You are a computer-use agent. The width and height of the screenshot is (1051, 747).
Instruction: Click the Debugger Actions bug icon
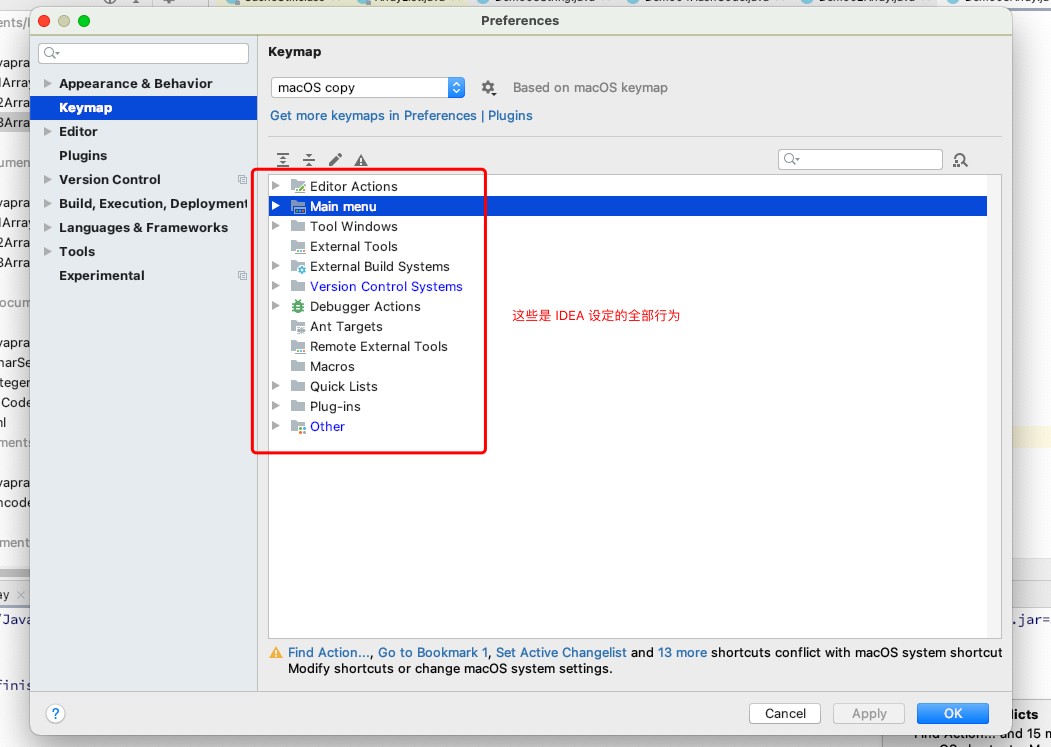[298, 306]
